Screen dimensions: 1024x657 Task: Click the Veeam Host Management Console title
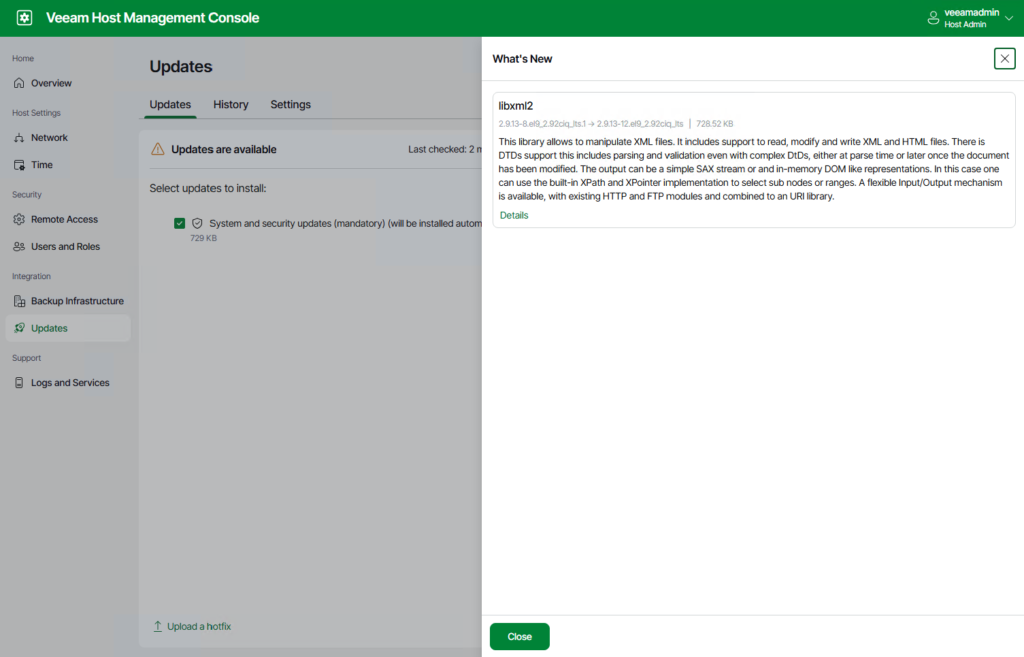(x=152, y=18)
